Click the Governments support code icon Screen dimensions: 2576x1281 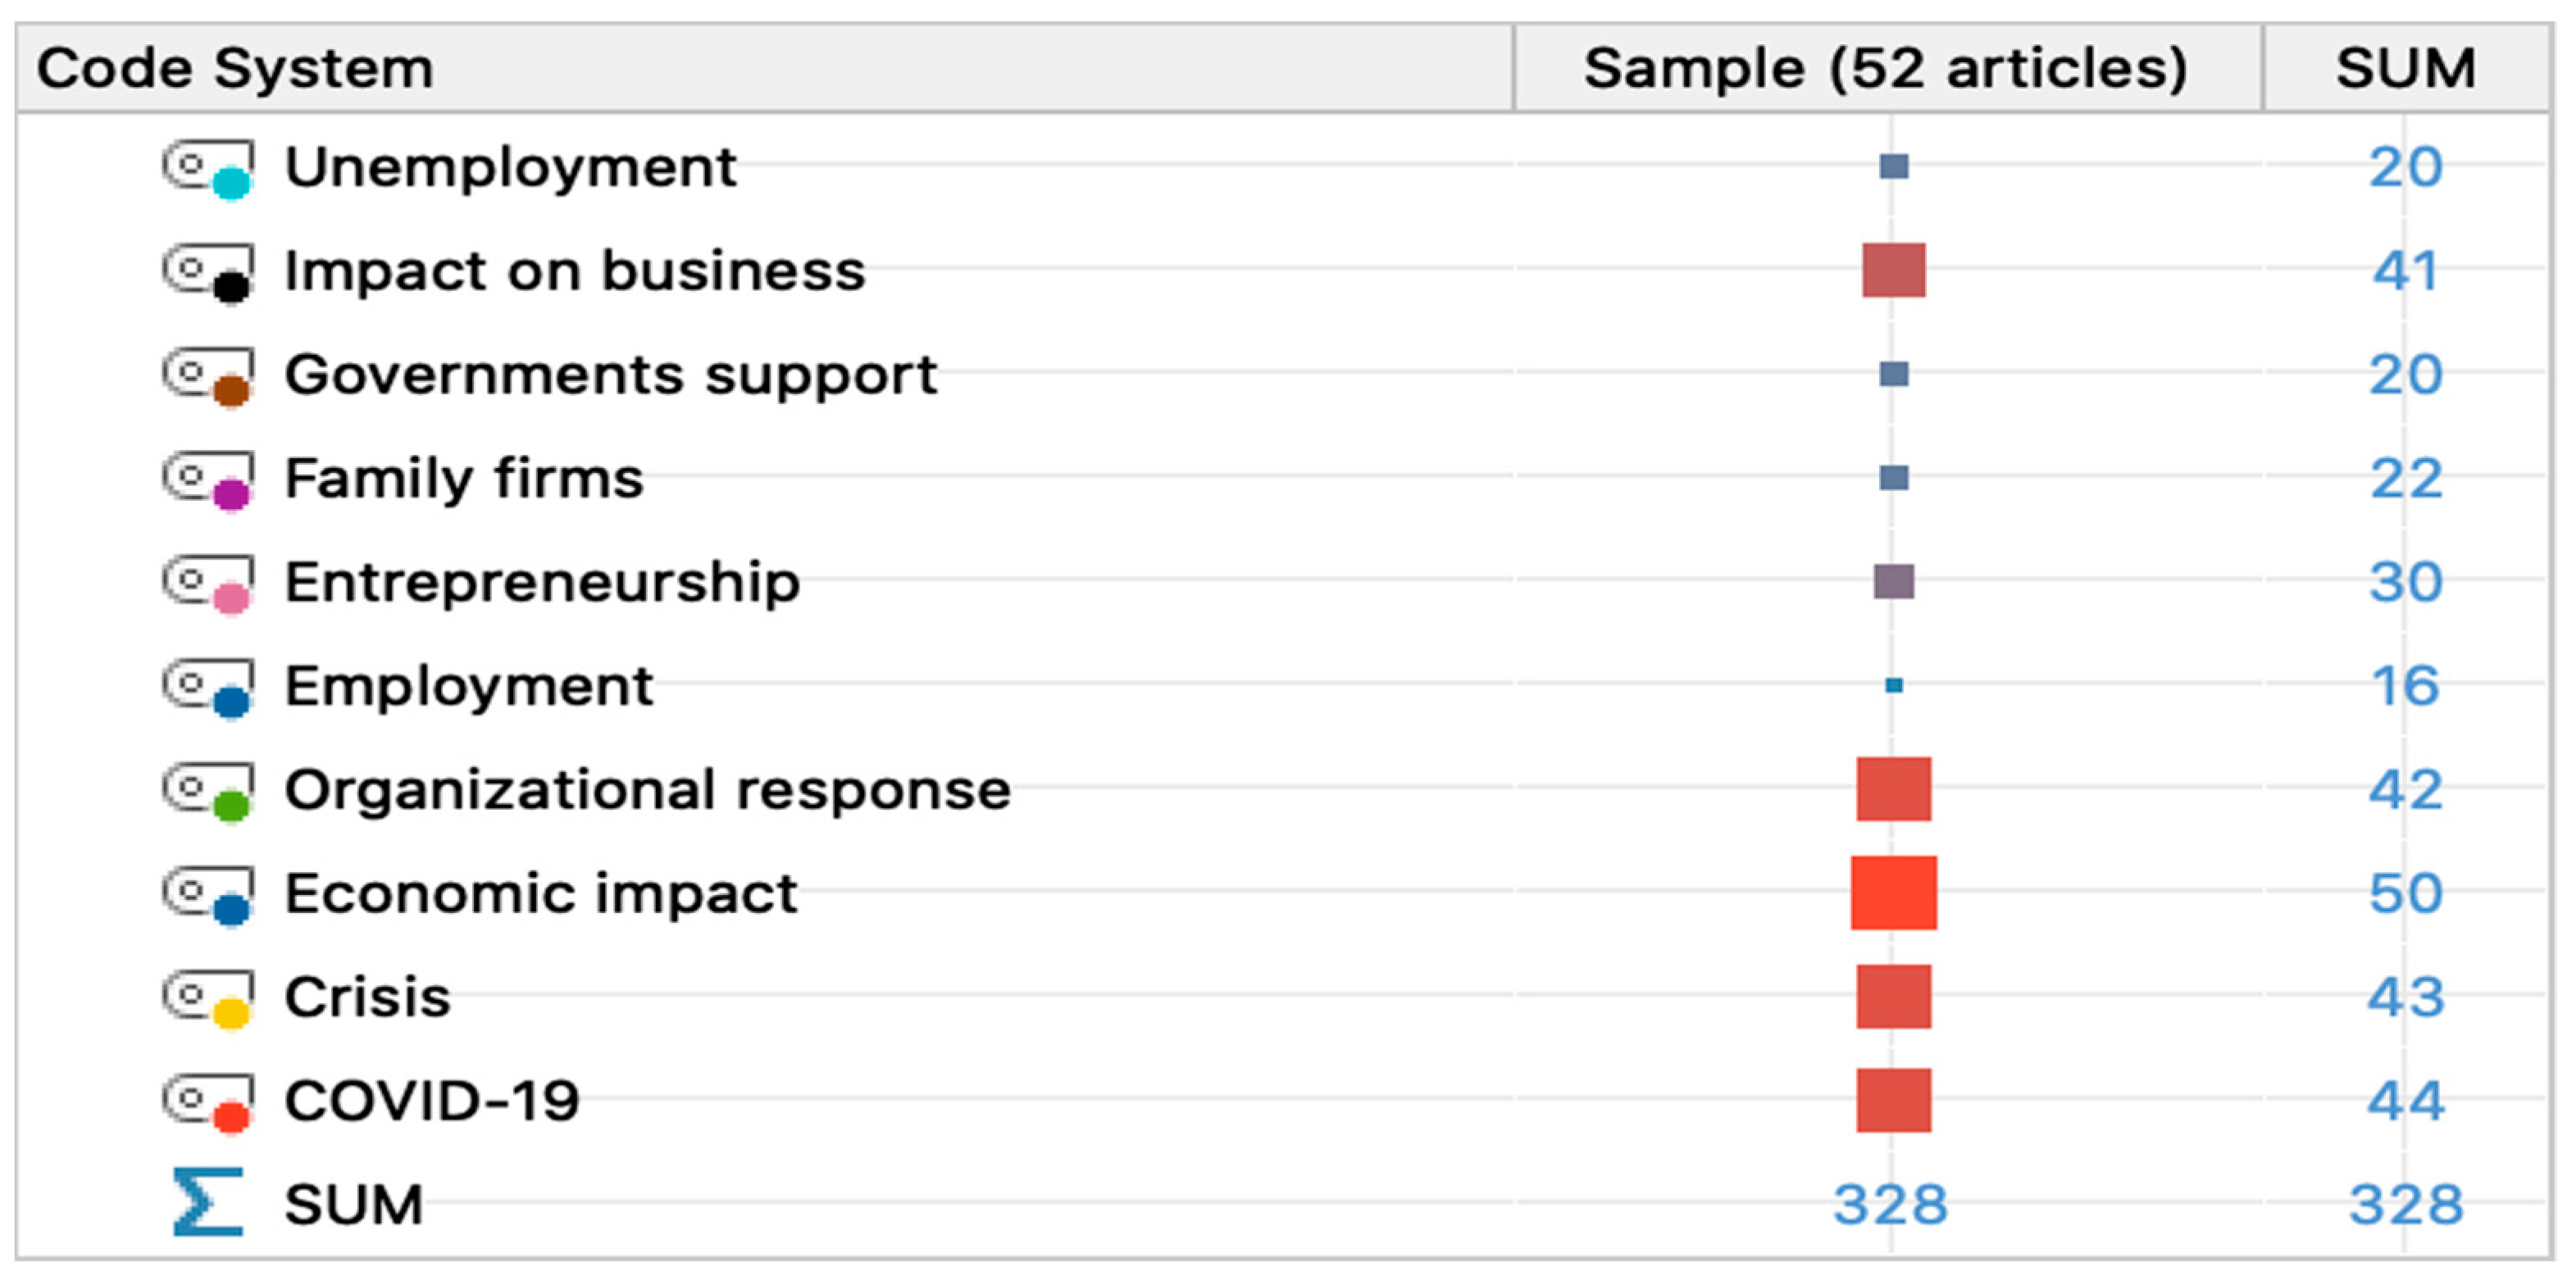208,377
